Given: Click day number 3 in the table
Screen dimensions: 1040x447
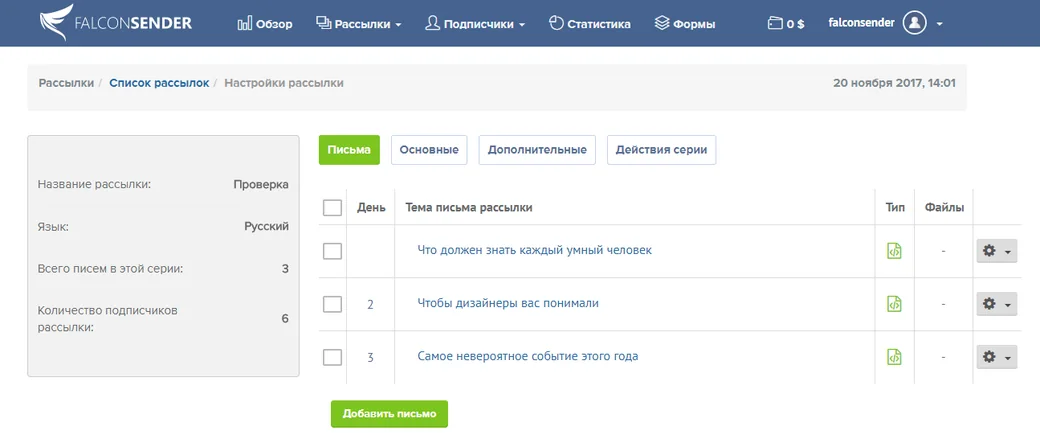Looking at the screenshot, I should [370, 357].
